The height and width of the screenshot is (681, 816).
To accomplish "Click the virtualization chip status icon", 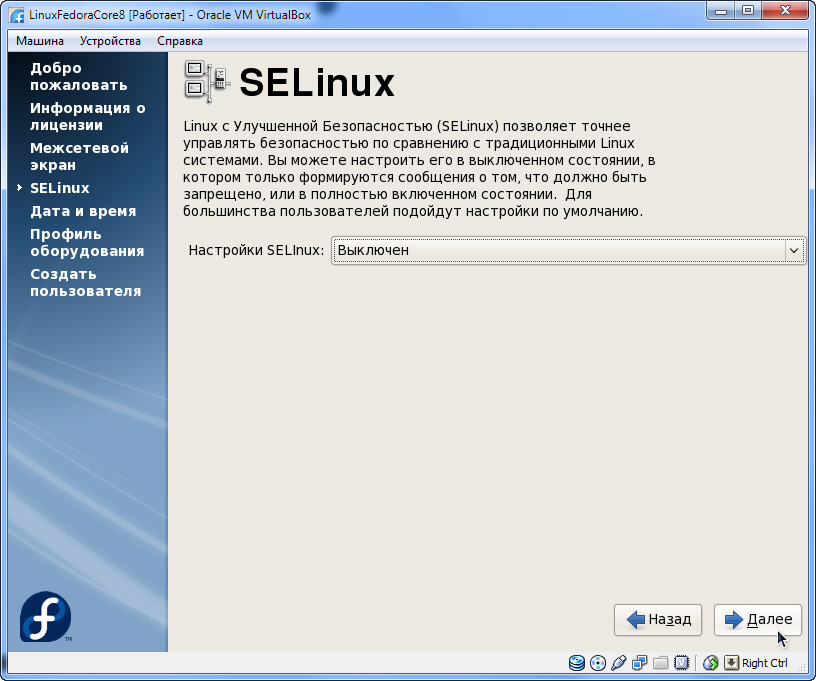I will [x=681, y=663].
